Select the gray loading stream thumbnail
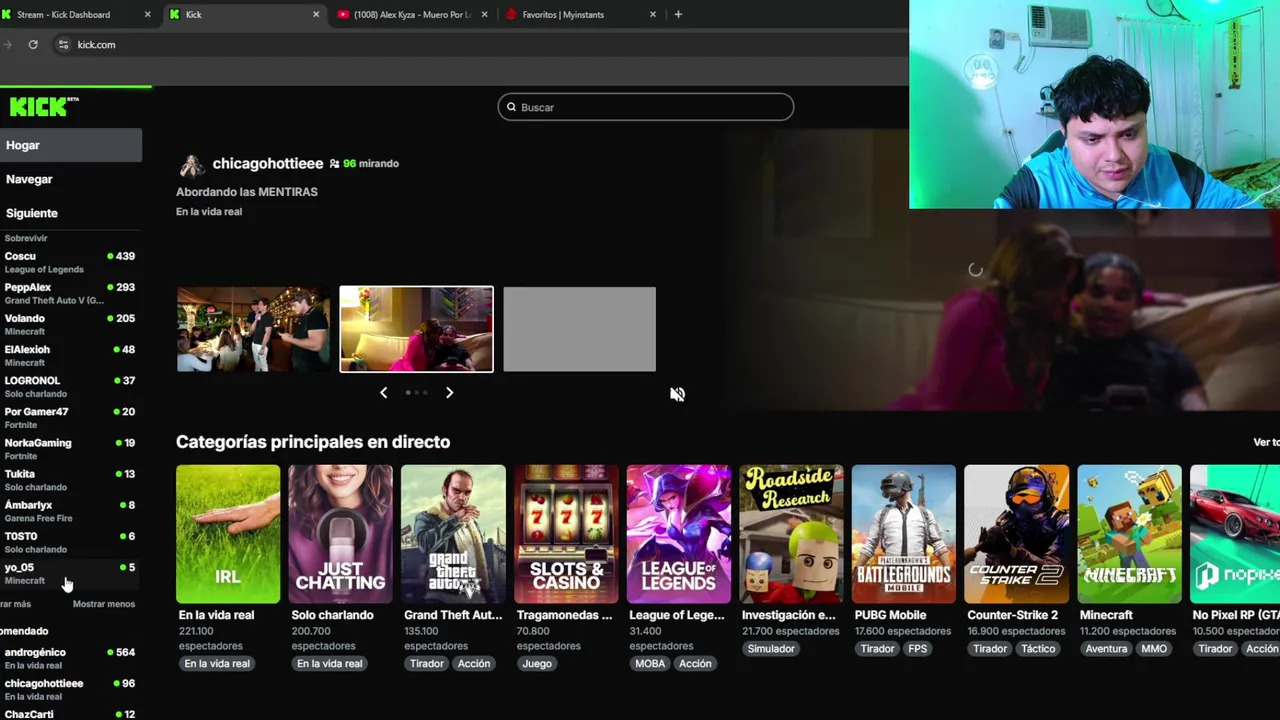The height and width of the screenshot is (720, 1280). coord(579,329)
